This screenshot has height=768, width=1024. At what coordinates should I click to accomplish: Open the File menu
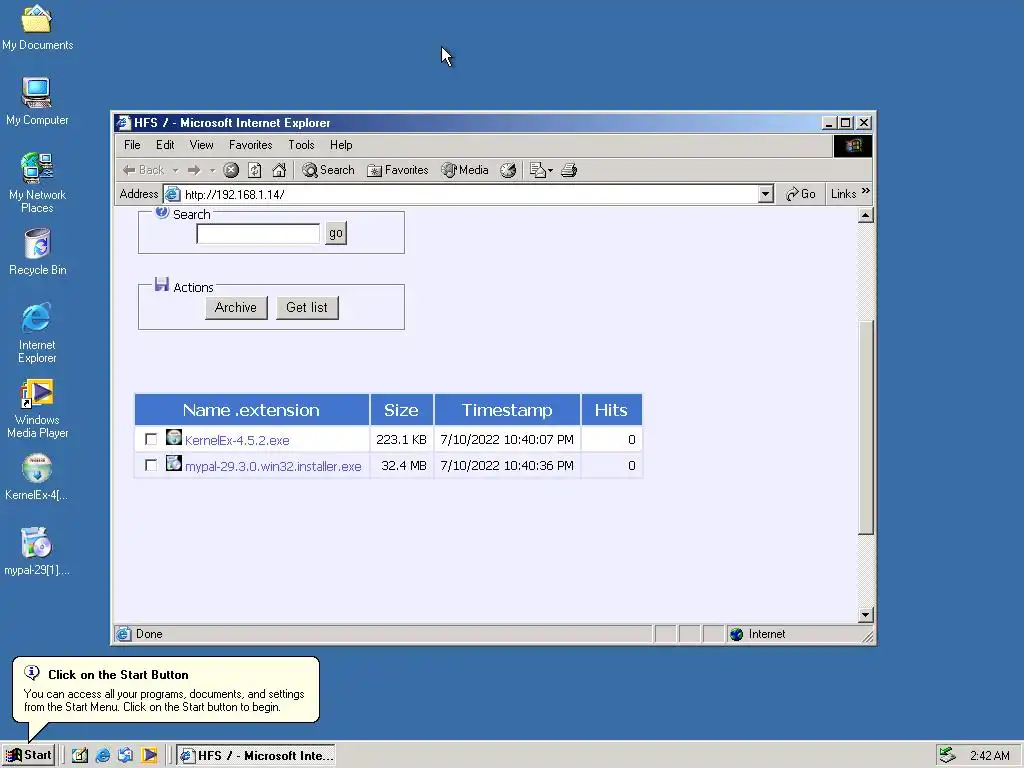coord(132,145)
